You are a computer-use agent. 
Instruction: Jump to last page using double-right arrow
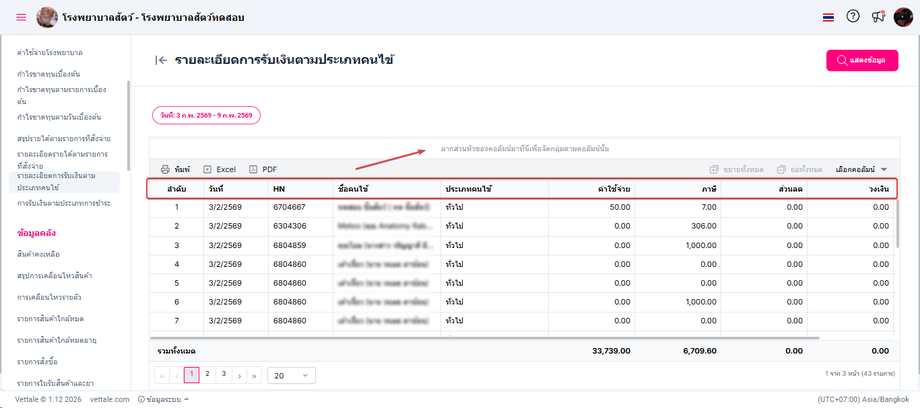coord(254,375)
